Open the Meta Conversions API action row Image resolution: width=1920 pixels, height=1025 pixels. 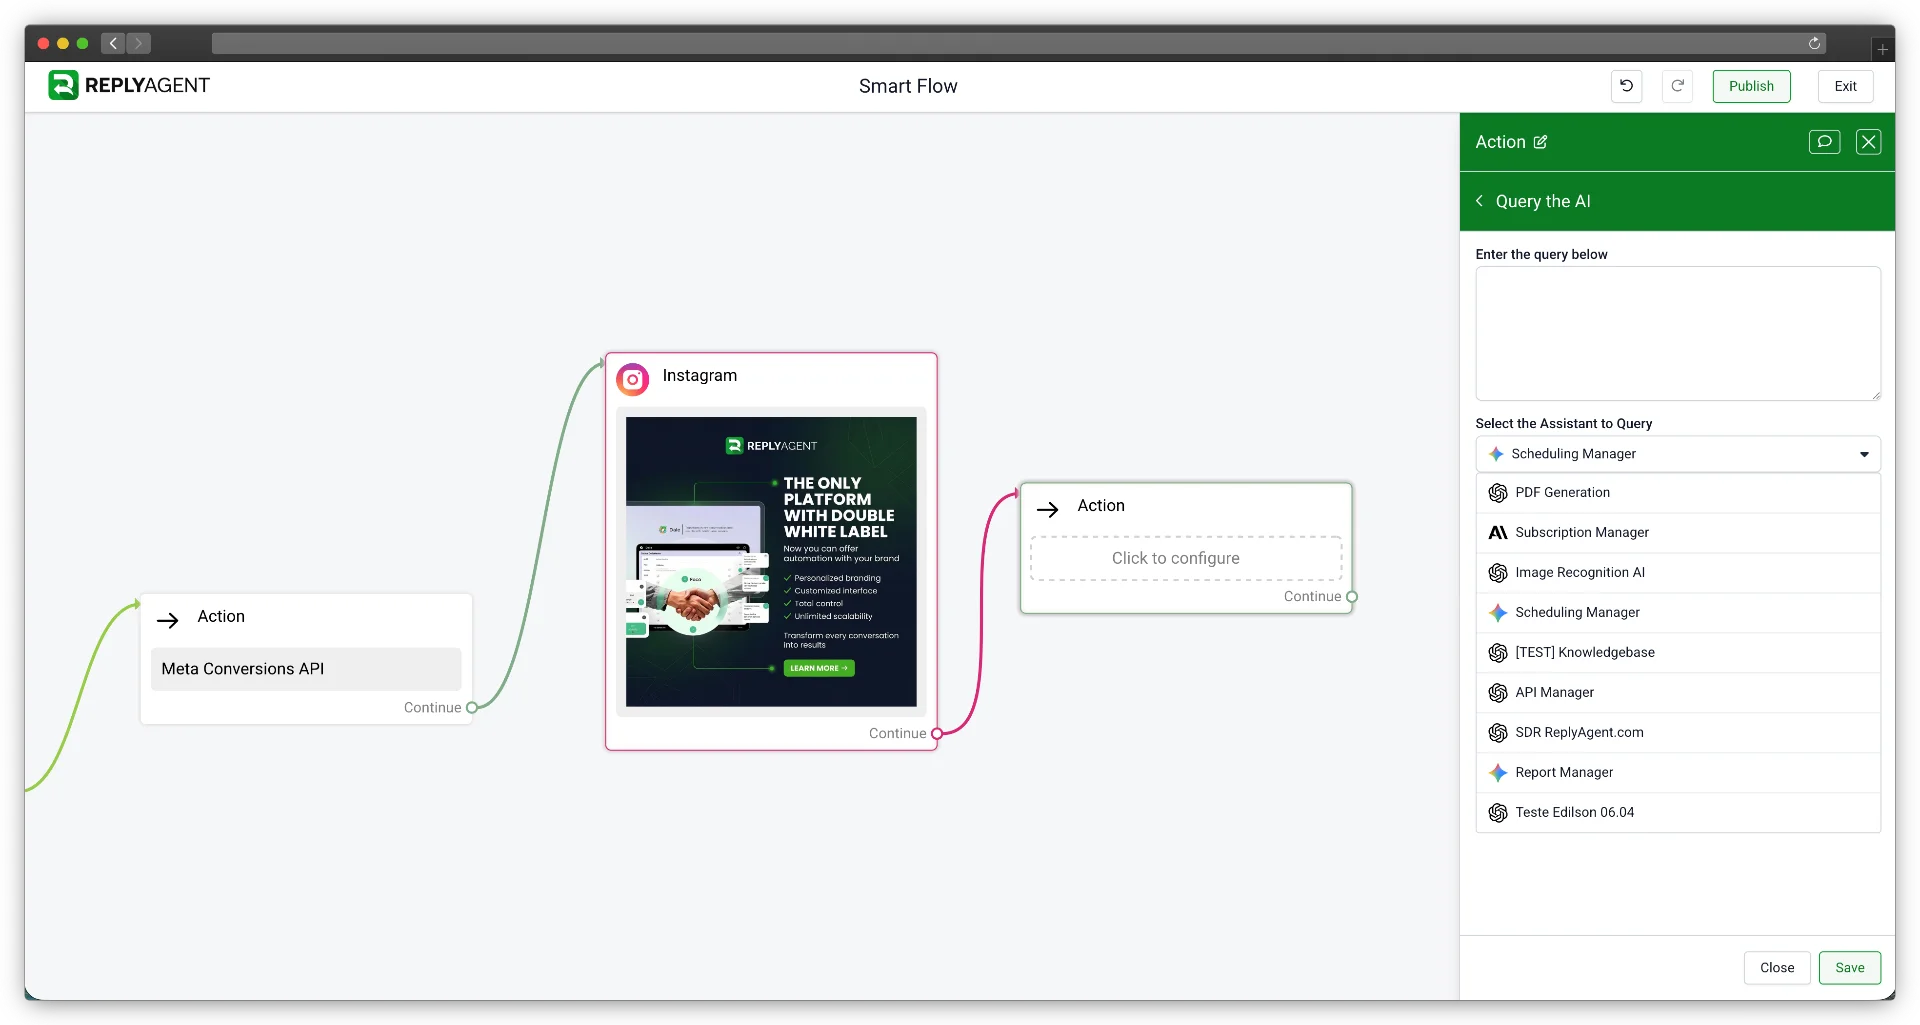pyautogui.click(x=306, y=669)
